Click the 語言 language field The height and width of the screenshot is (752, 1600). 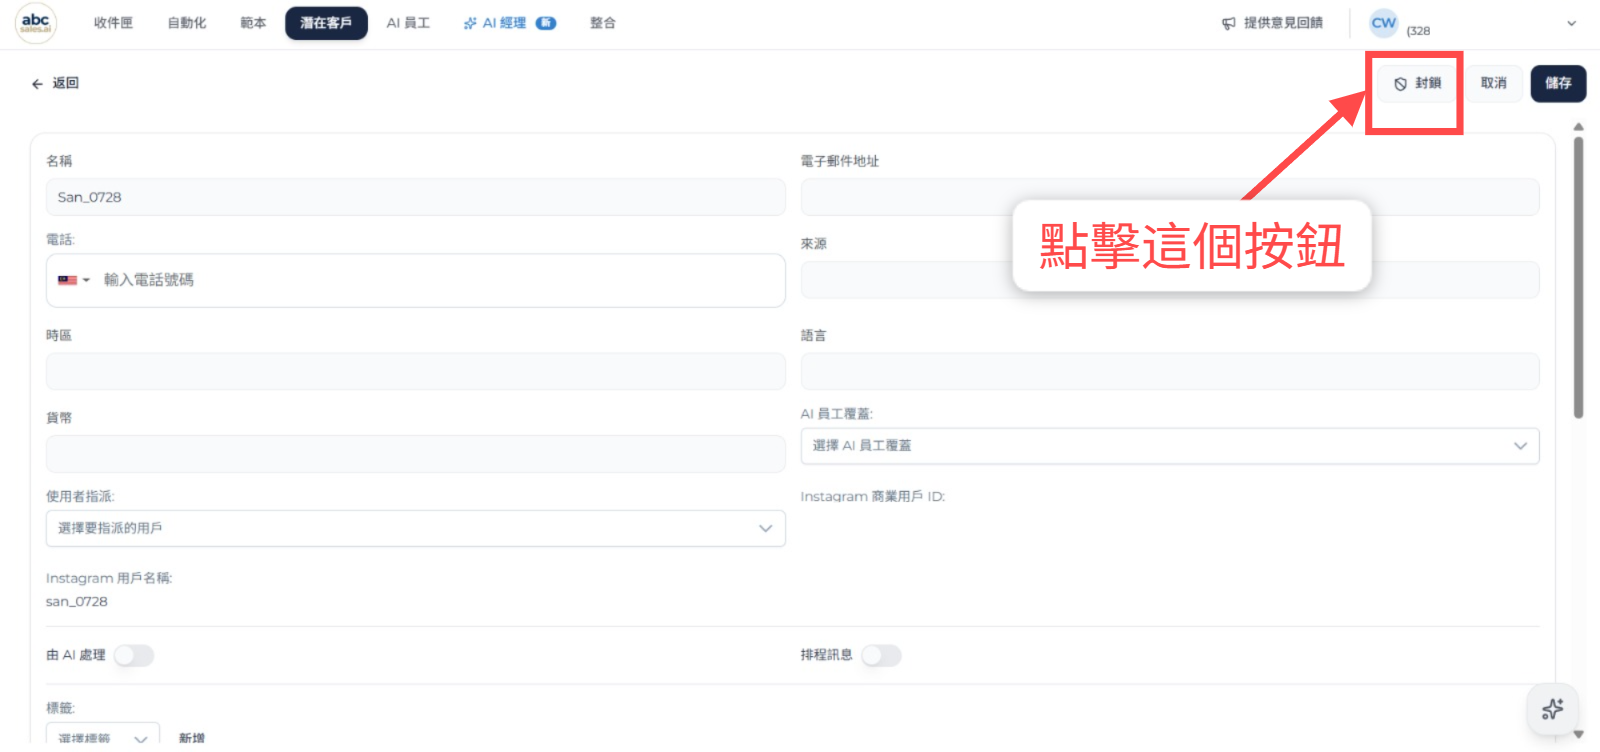point(1170,371)
